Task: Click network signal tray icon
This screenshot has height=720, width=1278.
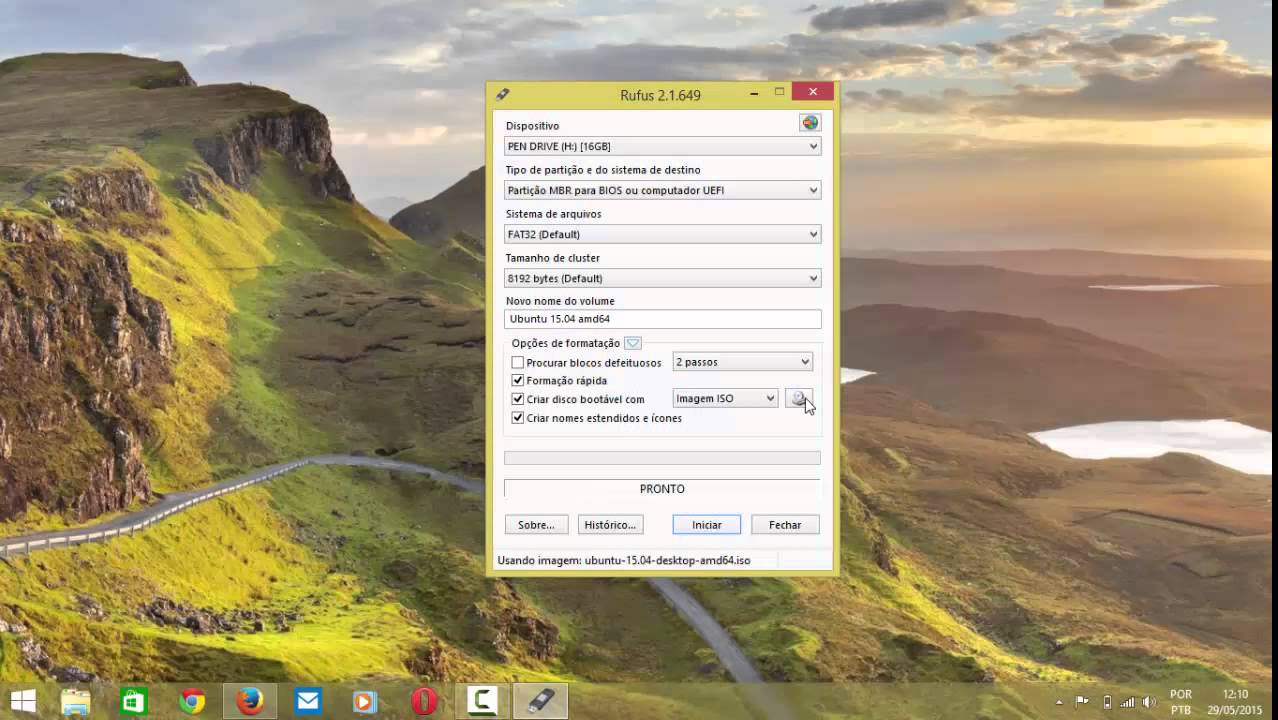Action: point(1128,702)
